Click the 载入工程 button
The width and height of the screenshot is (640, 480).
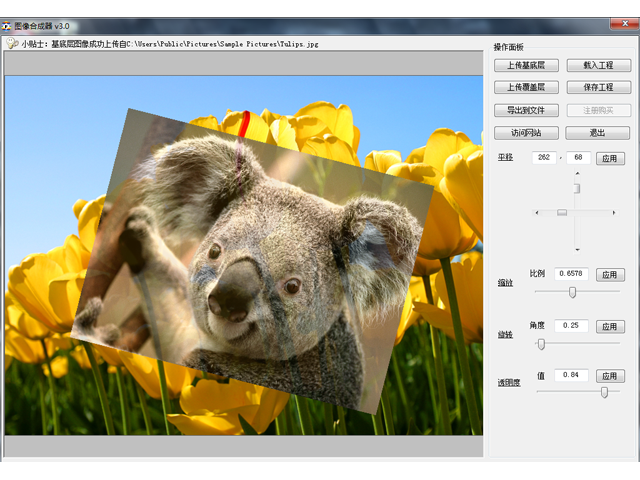(x=598, y=65)
